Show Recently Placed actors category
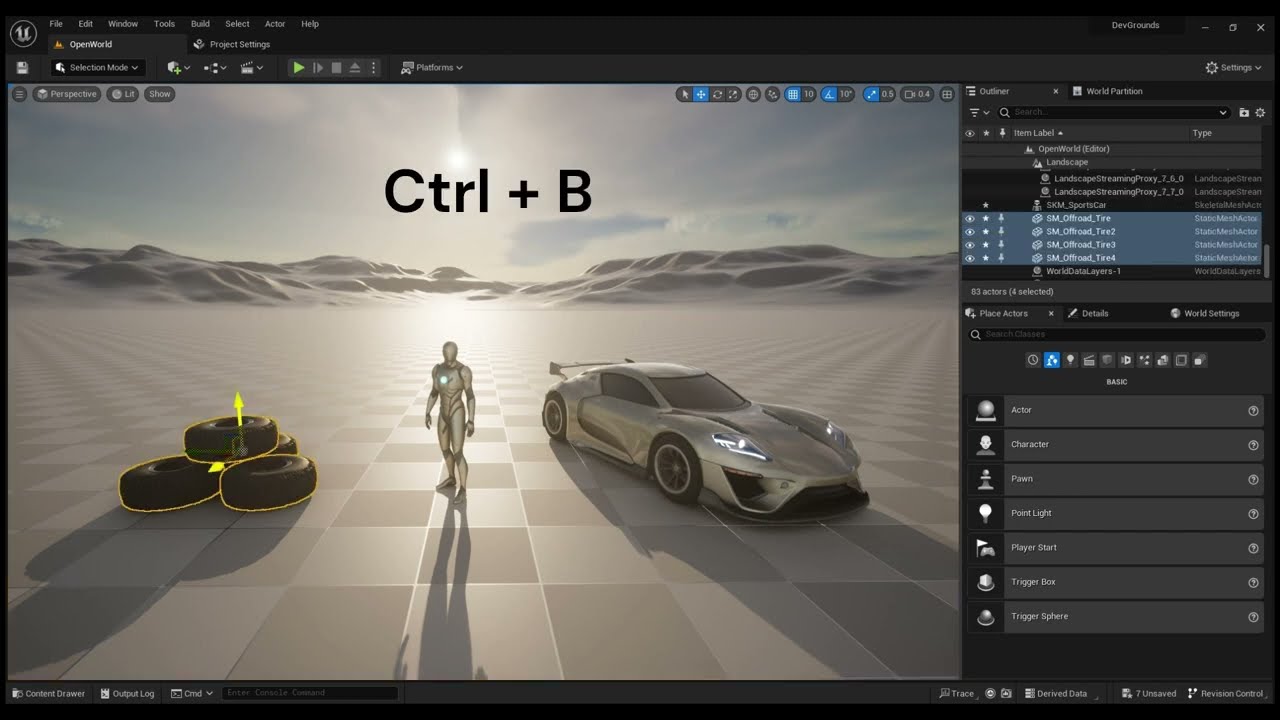 (1033, 360)
